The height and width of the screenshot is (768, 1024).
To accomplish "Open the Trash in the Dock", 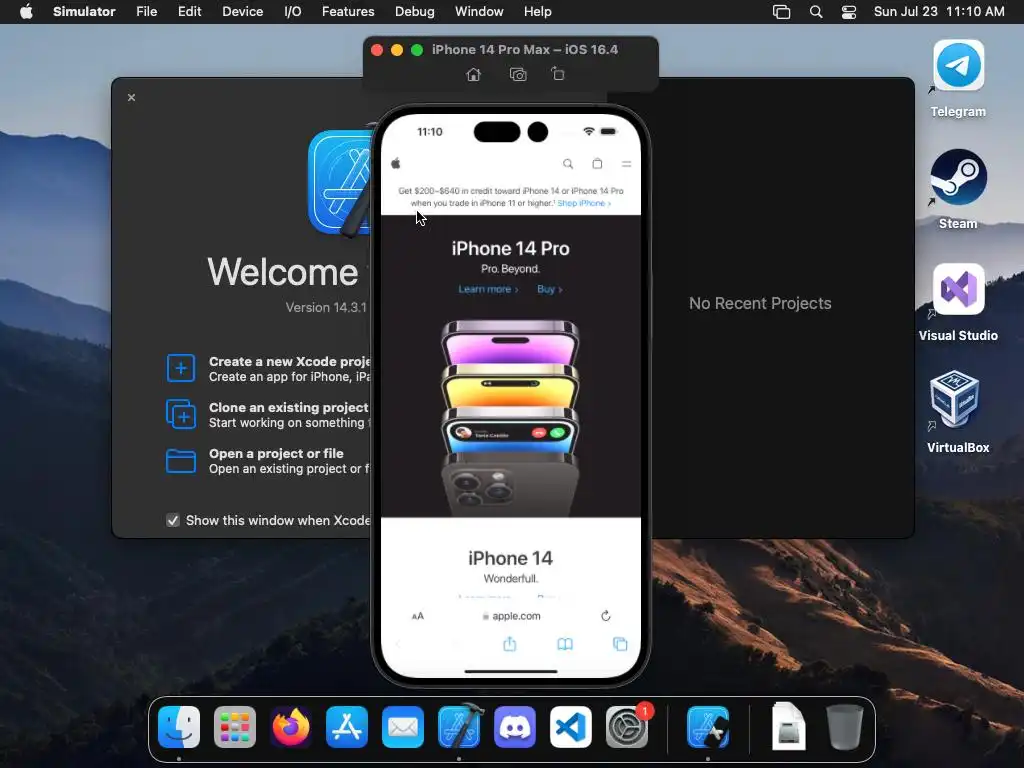I will click(844, 727).
